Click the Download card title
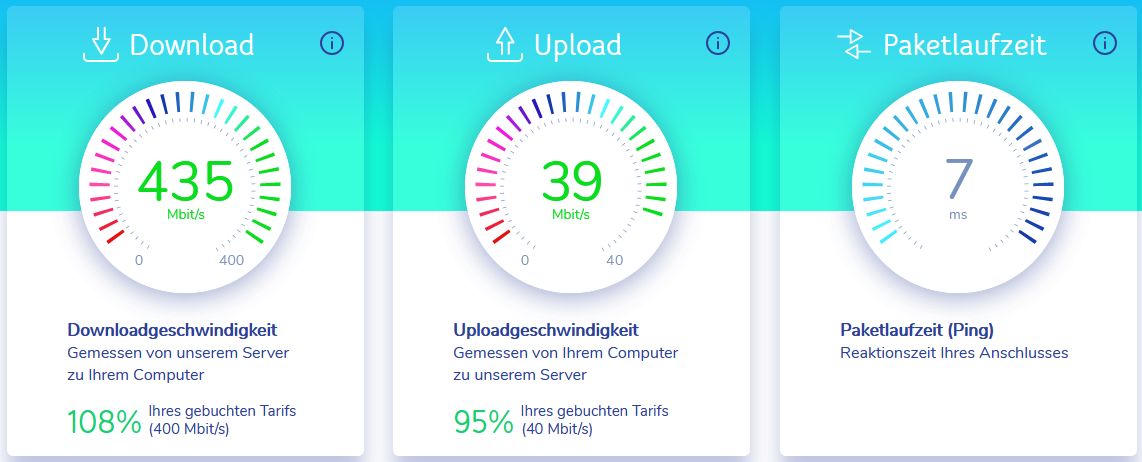 (x=192, y=45)
